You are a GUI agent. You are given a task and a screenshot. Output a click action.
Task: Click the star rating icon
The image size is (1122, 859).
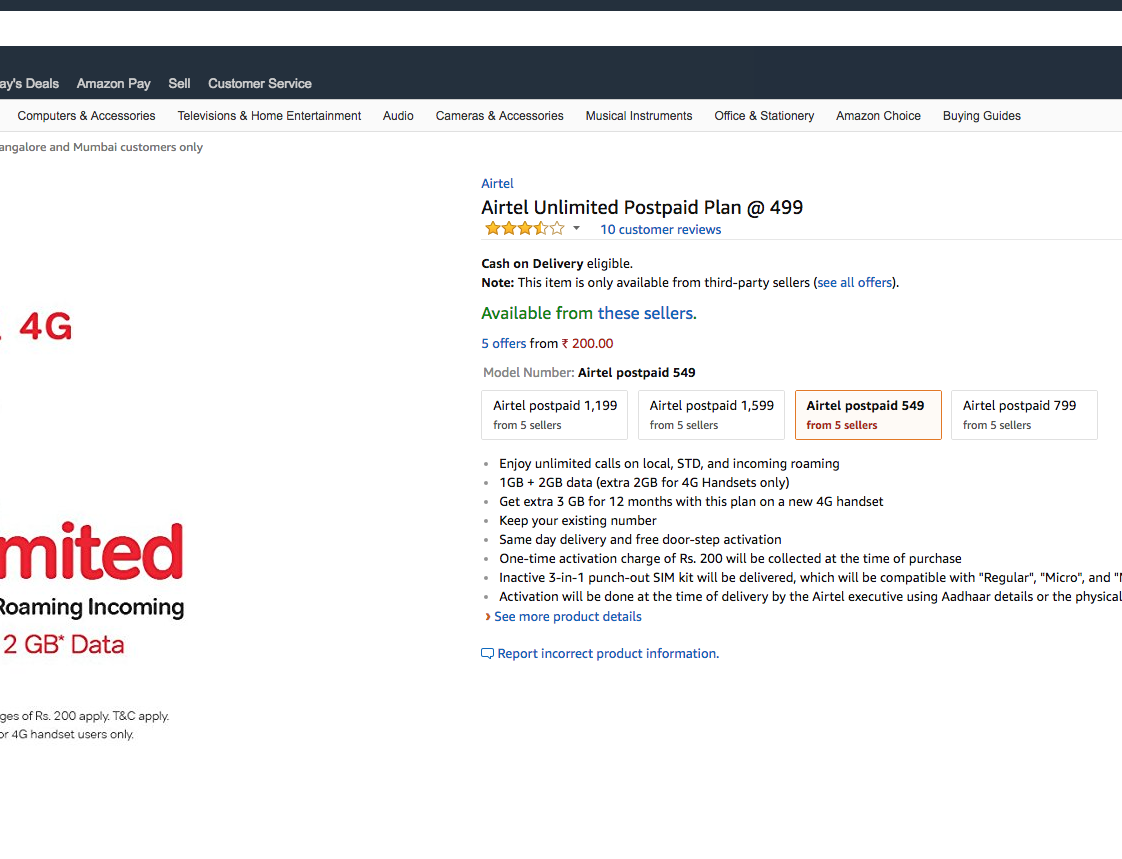point(524,229)
